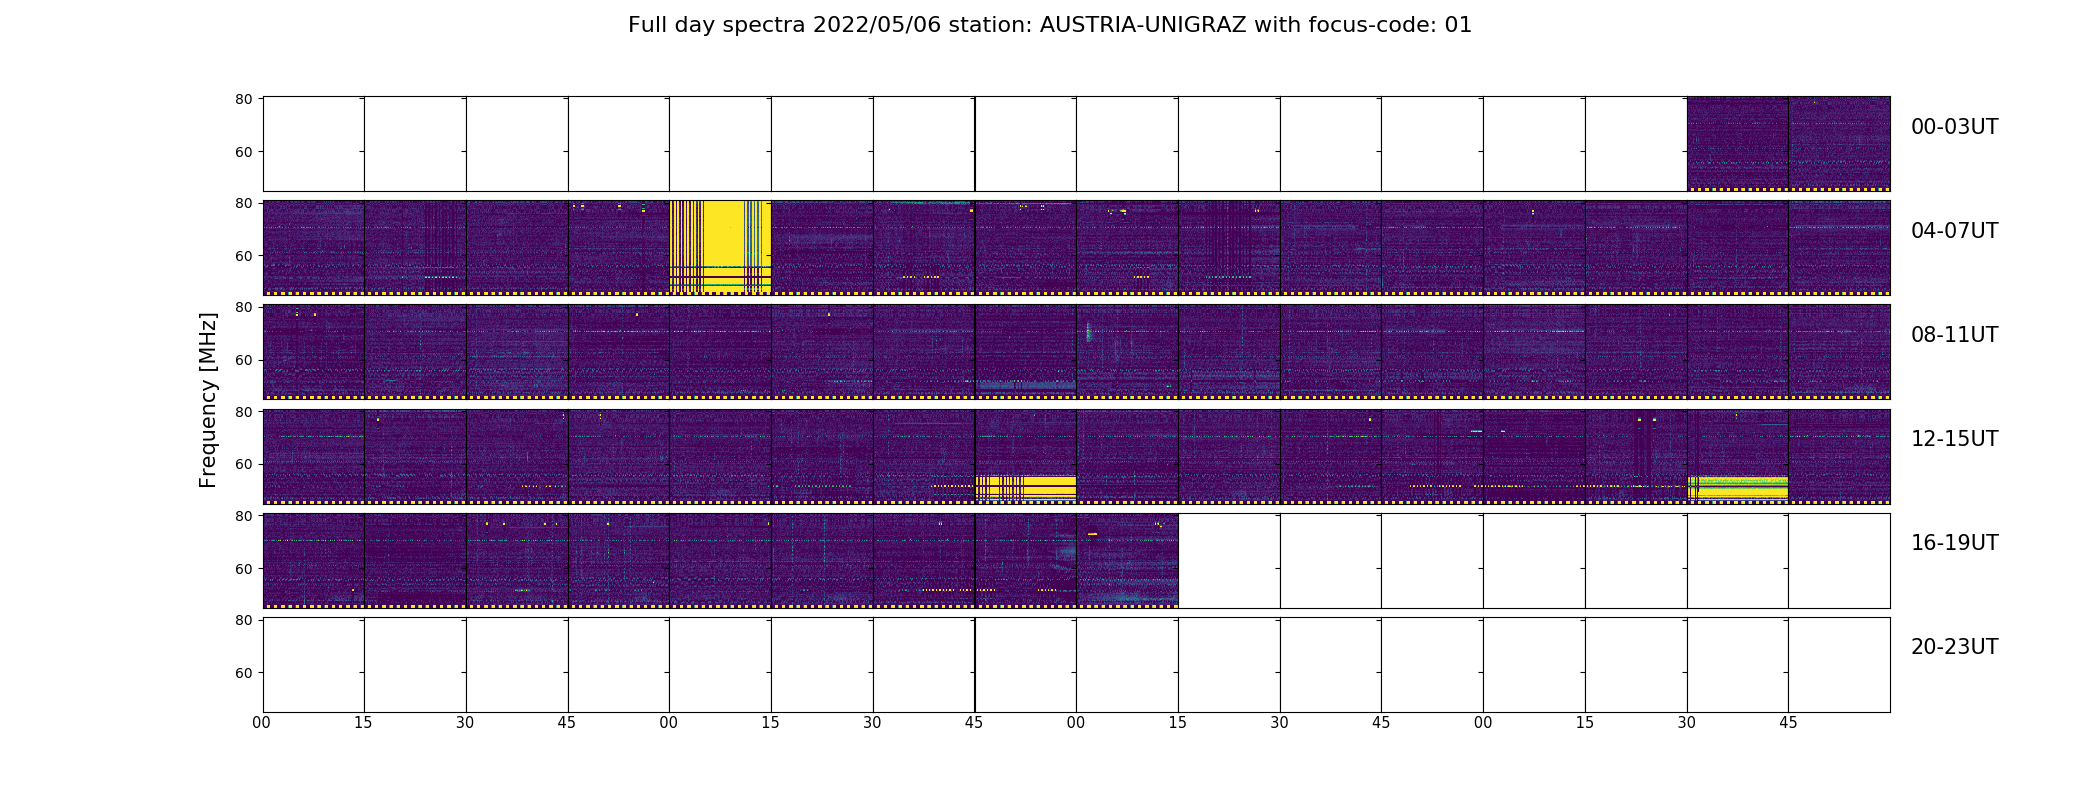Image resolution: width=2100 pixels, height=800 pixels.
Task: Click the last spectrogram panel in 00-03UT row
Action: 1839,144
